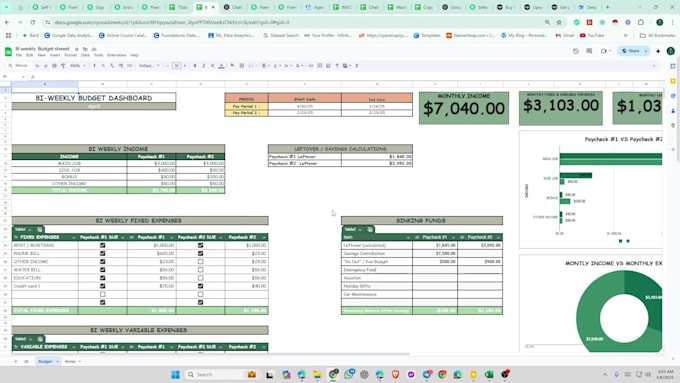
Task: Open File Explorer from the taskbar
Action: tap(317, 374)
